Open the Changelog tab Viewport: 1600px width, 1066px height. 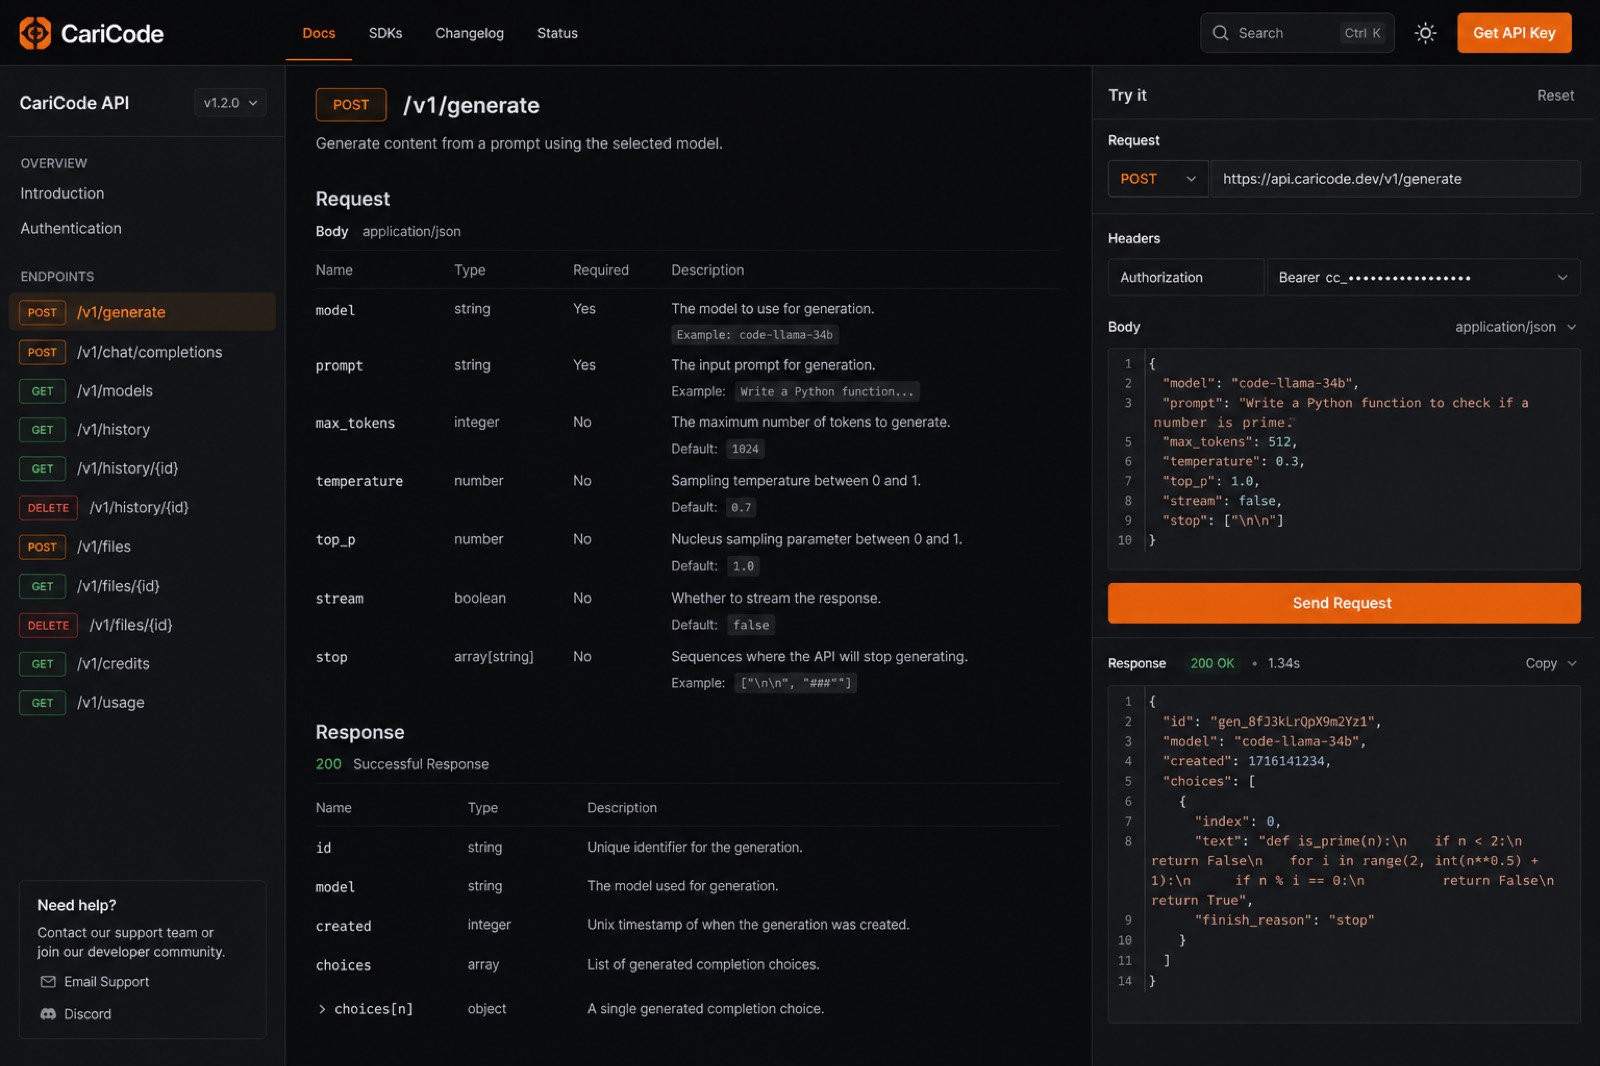469,33
